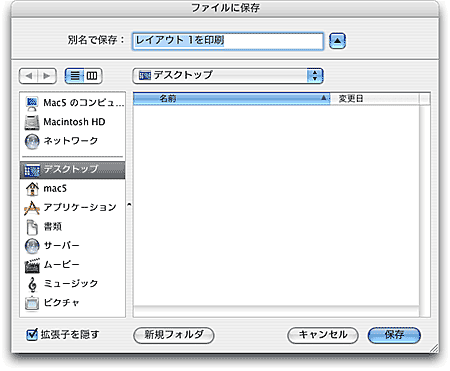Select アプリケーション icon in sidebar
This screenshot has height=371, width=450.
pyautogui.click(x=32, y=208)
